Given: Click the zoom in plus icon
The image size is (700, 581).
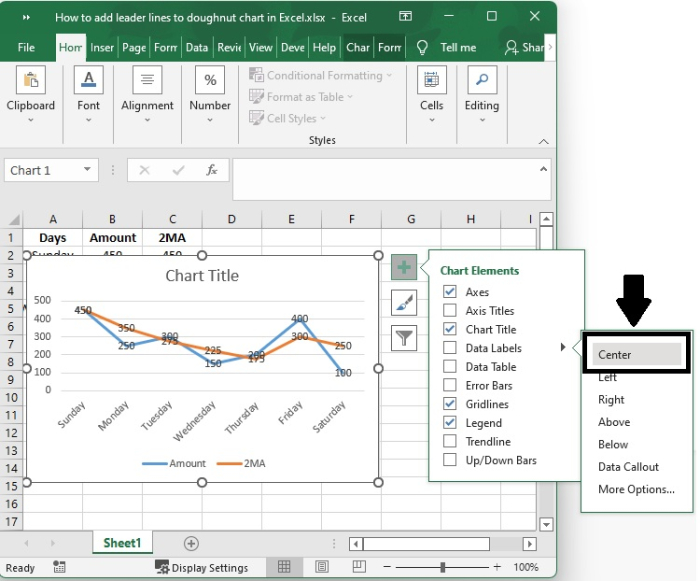Looking at the screenshot, I should click(497, 567).
